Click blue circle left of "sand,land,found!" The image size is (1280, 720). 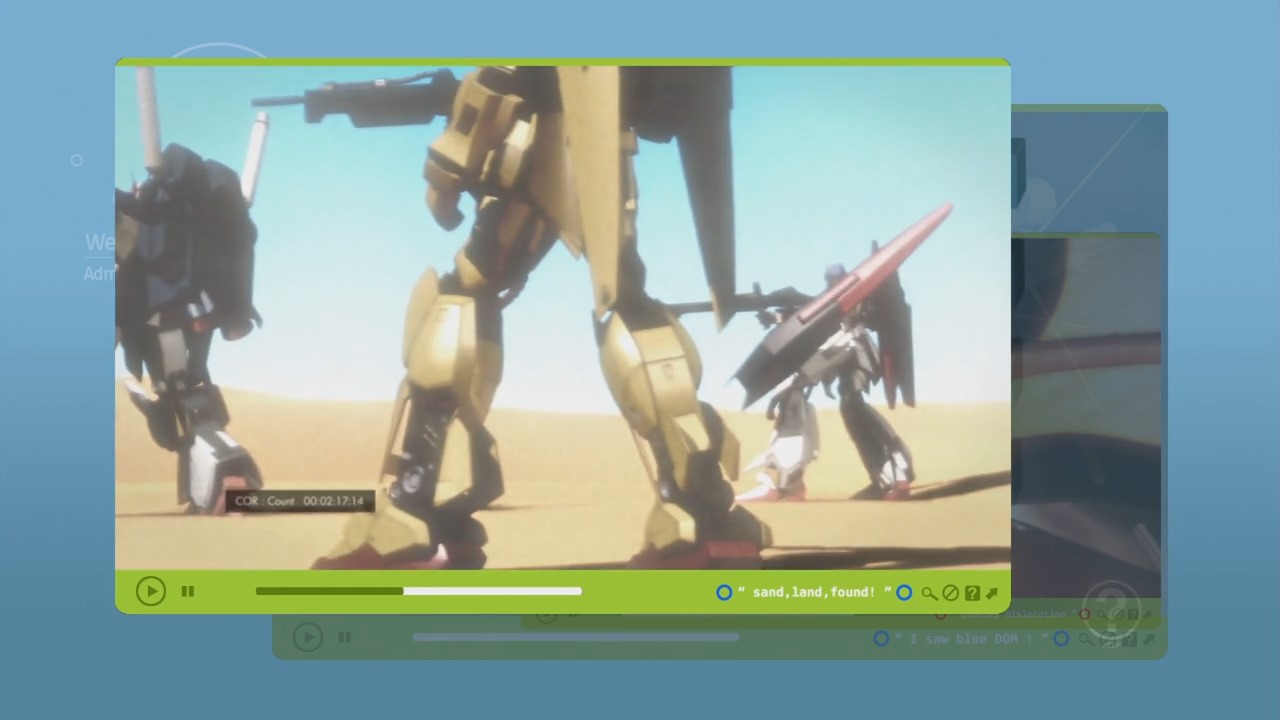coord(724,592)
